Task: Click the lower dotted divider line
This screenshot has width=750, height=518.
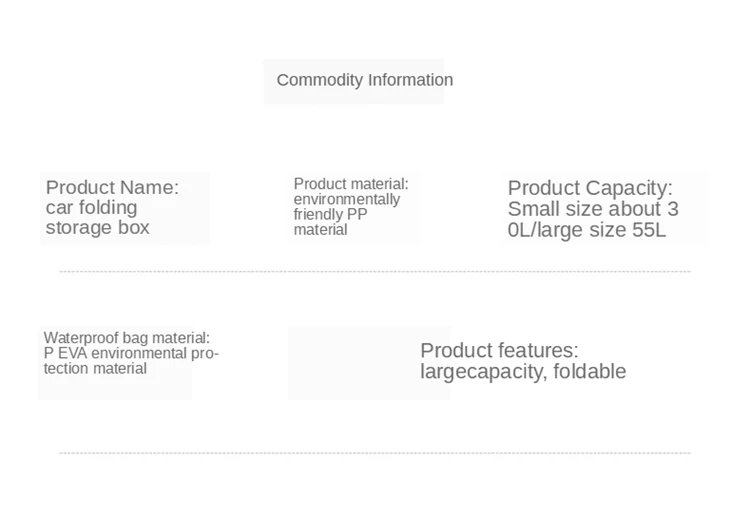Action: [x=375, y=452]
